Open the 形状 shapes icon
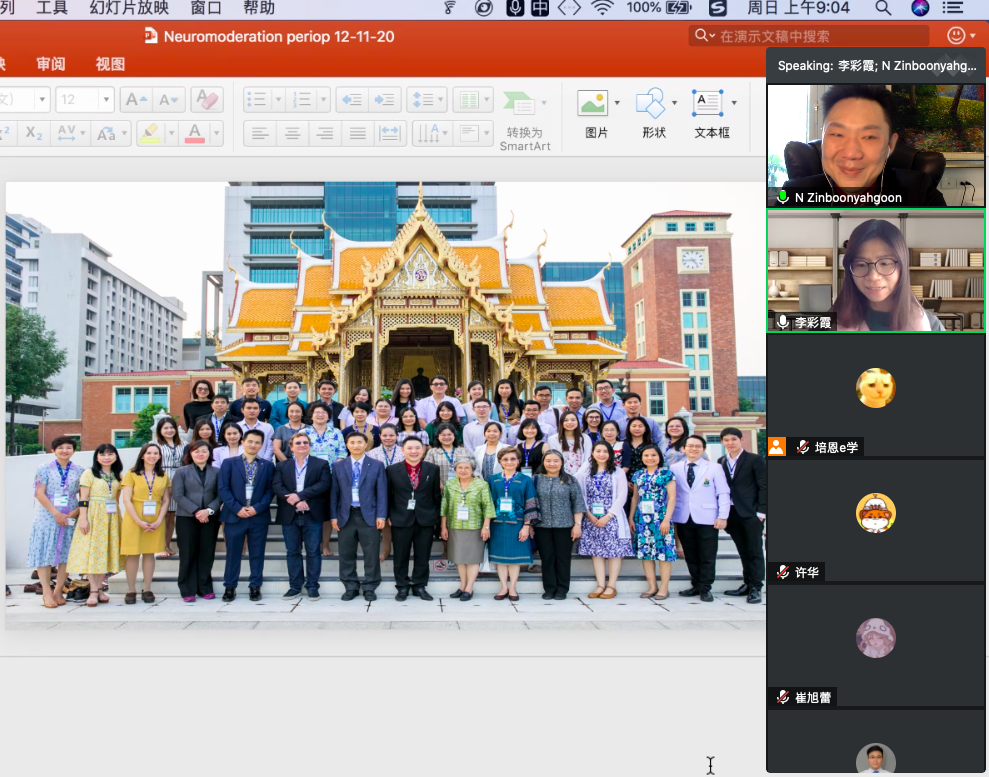This screenshot has width=989, height=777. (x=651, y=103)
